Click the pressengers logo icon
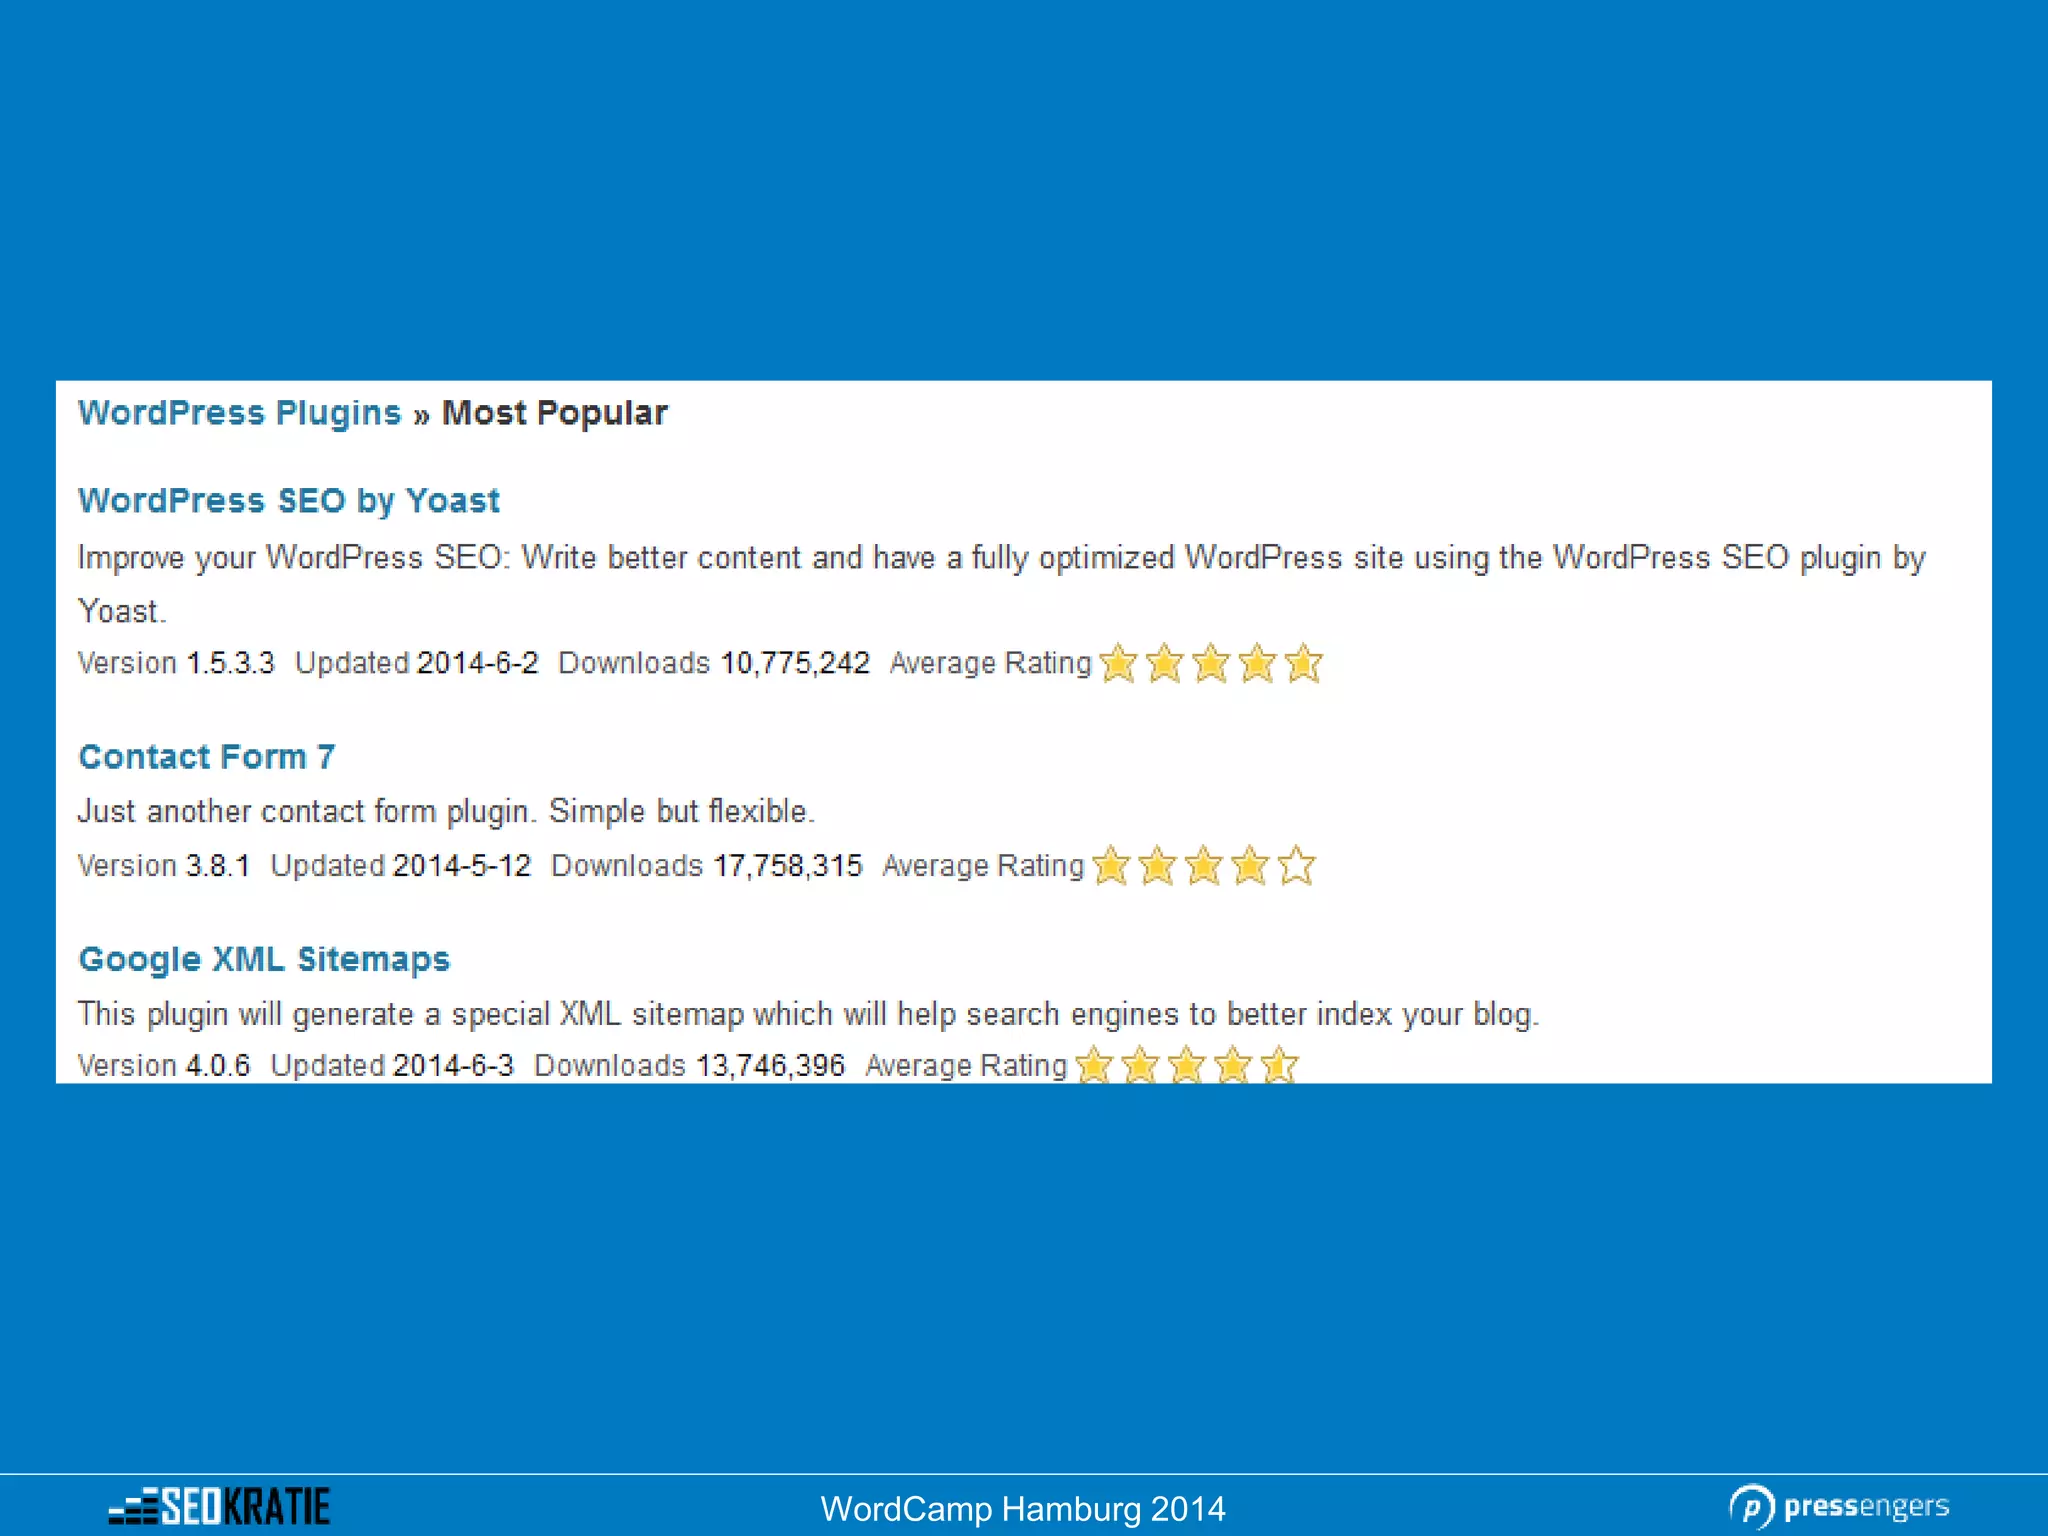 (1751, 1507)
